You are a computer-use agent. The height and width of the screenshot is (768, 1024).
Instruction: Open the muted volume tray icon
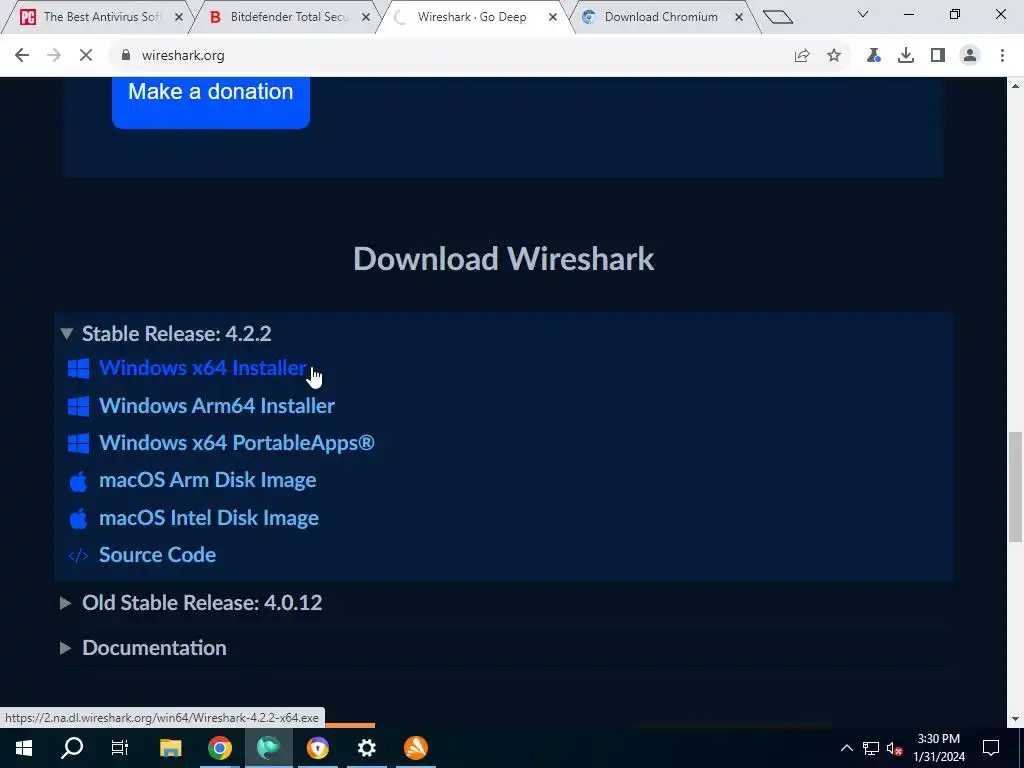[x=894, y=748]
